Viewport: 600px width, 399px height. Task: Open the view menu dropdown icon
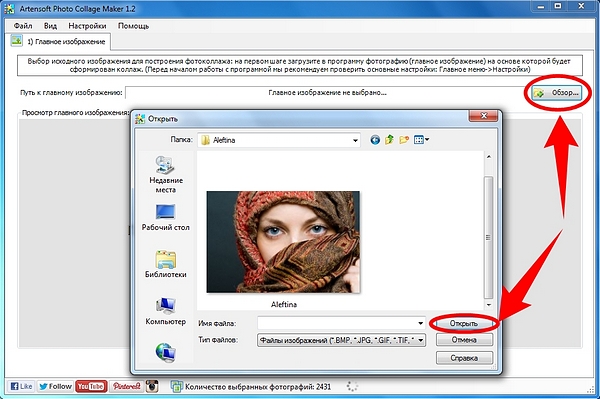(421, 140)
